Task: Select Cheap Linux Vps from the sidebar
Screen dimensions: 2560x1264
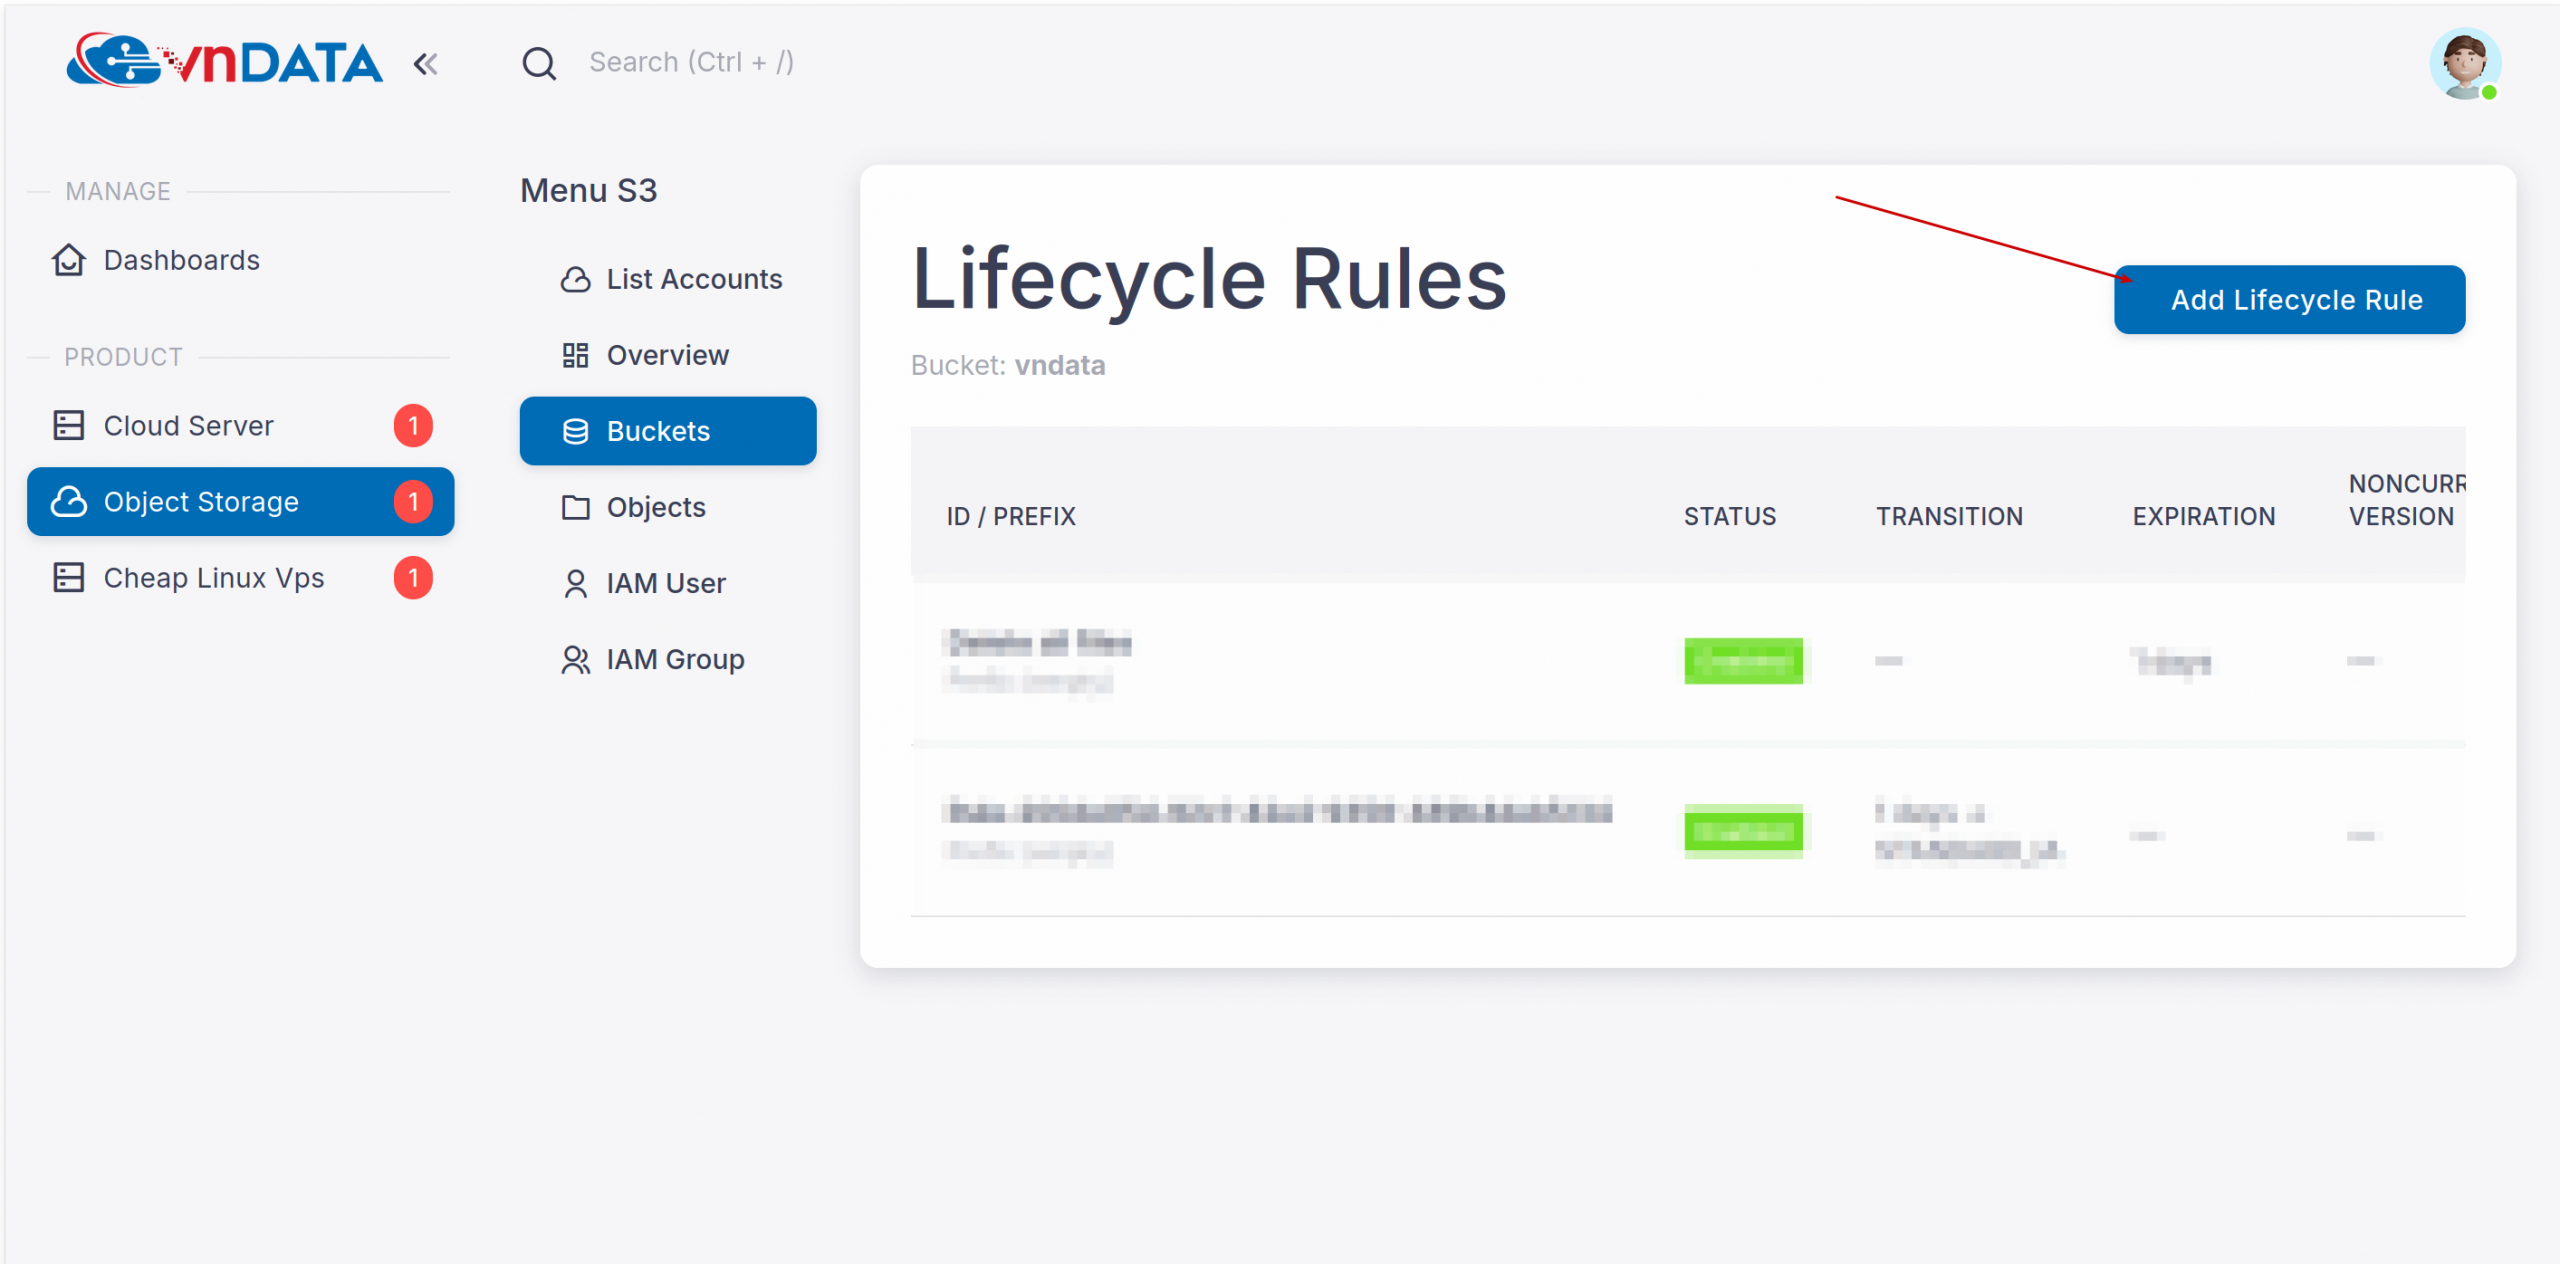Action: pyautogui.click(x=213, y=577)
